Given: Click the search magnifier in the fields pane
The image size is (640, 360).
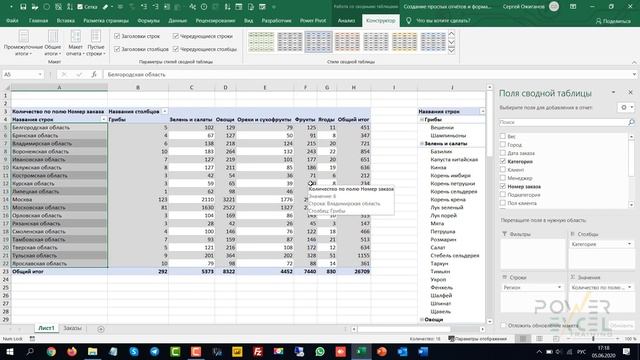Looking at the screenshot, I should click(x=631, y=122).
